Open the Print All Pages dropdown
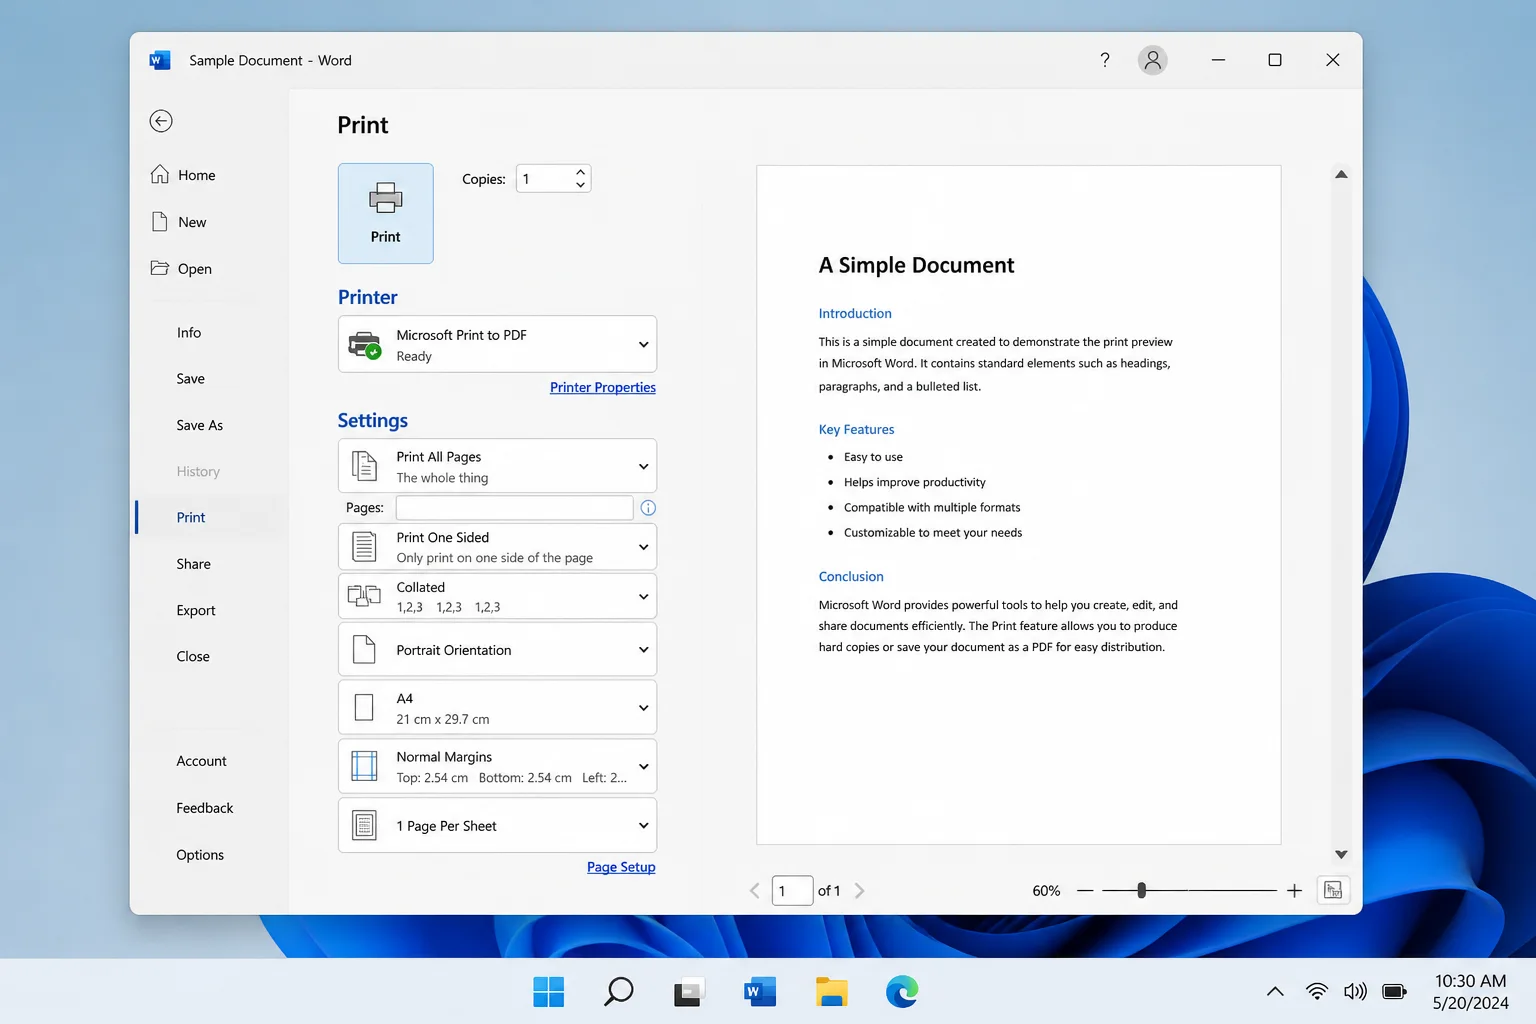Screen dimensions: 1536x1024 [x=497, y=466]
